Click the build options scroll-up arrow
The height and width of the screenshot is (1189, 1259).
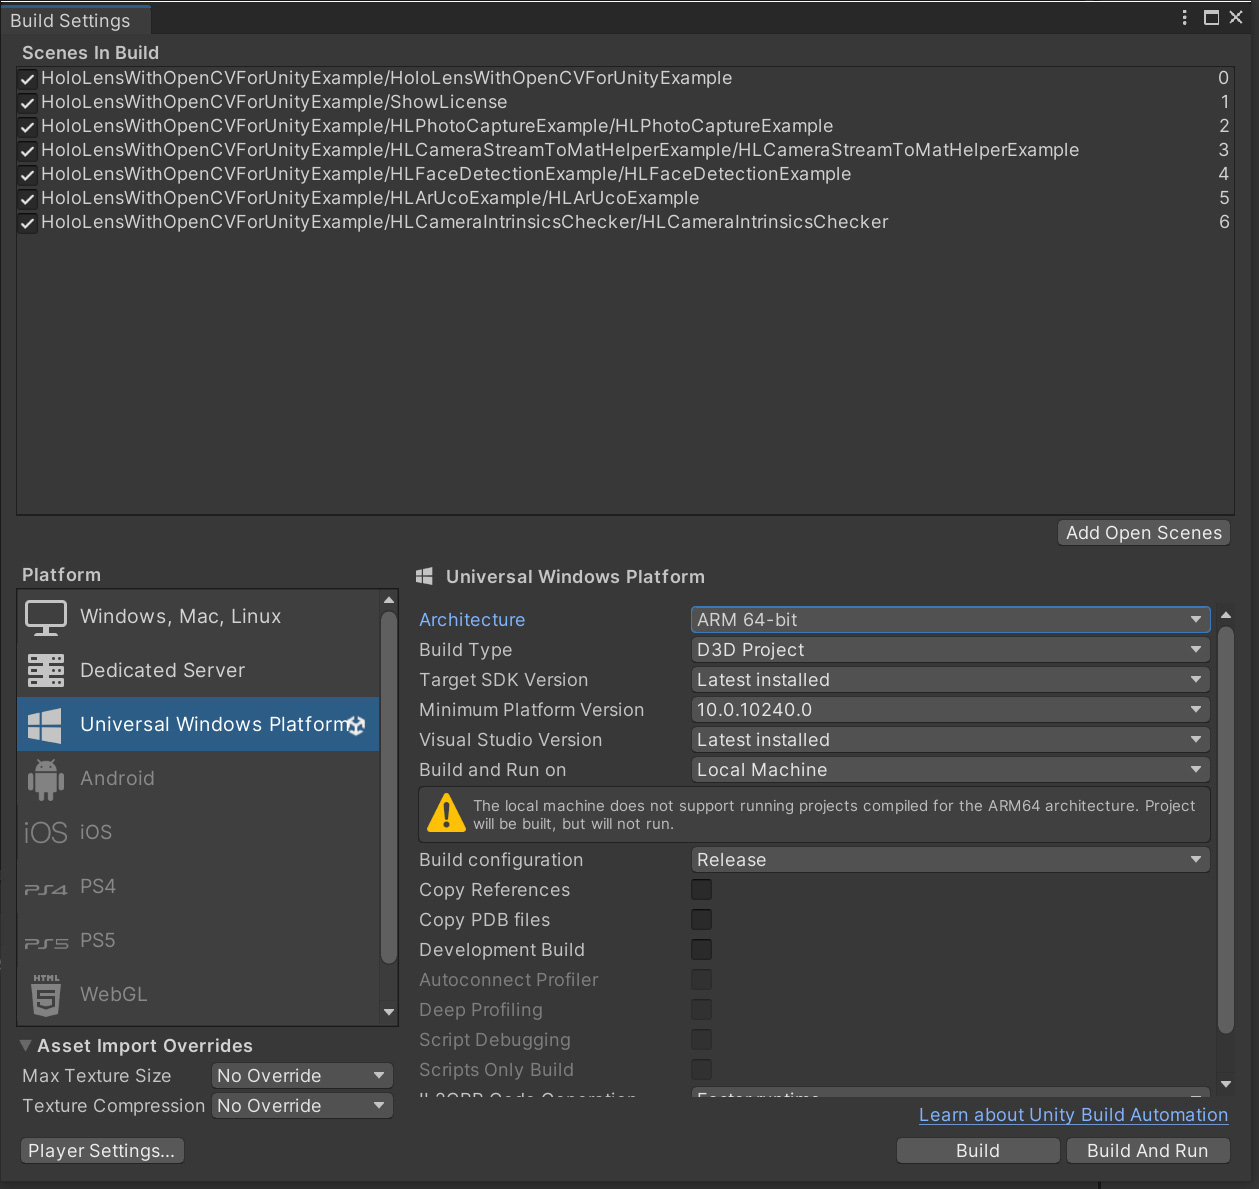1226,615
